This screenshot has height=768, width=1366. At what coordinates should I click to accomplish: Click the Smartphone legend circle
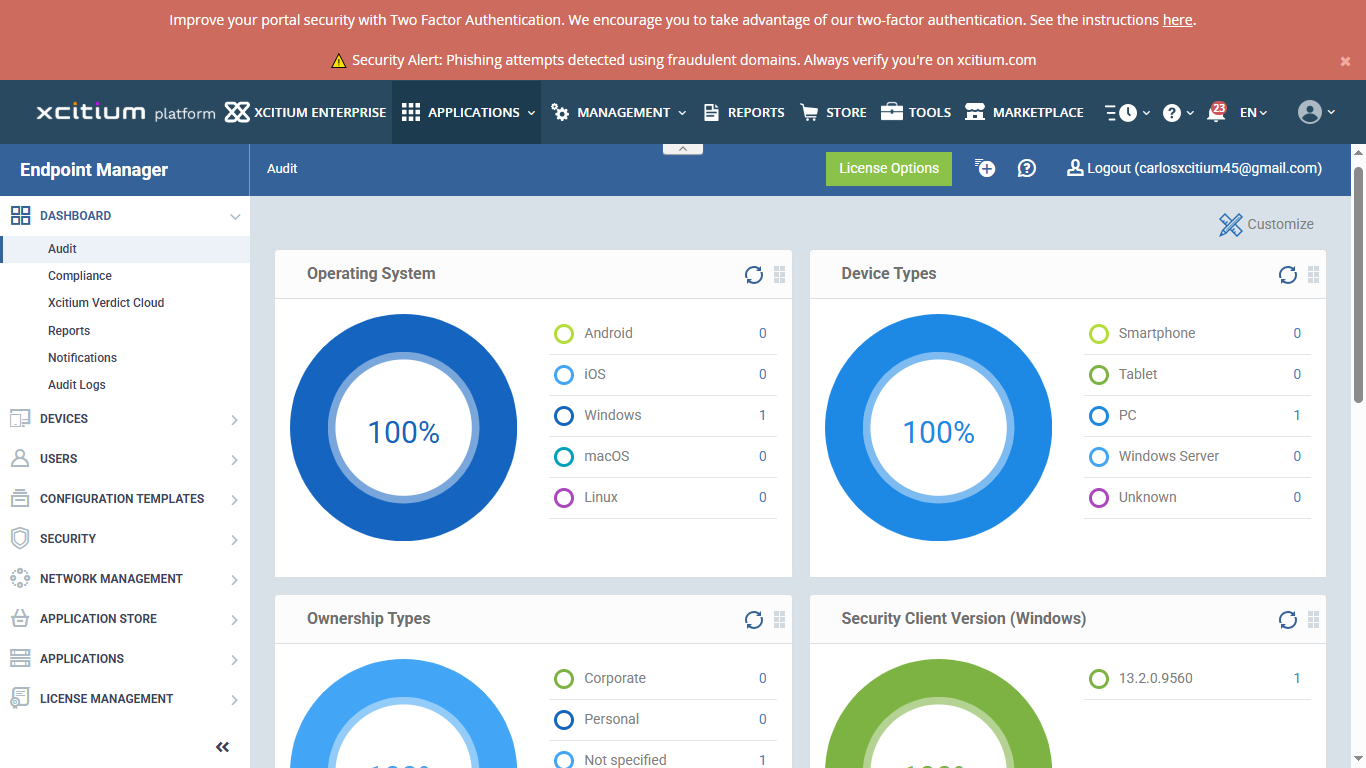coord(1099,333)
